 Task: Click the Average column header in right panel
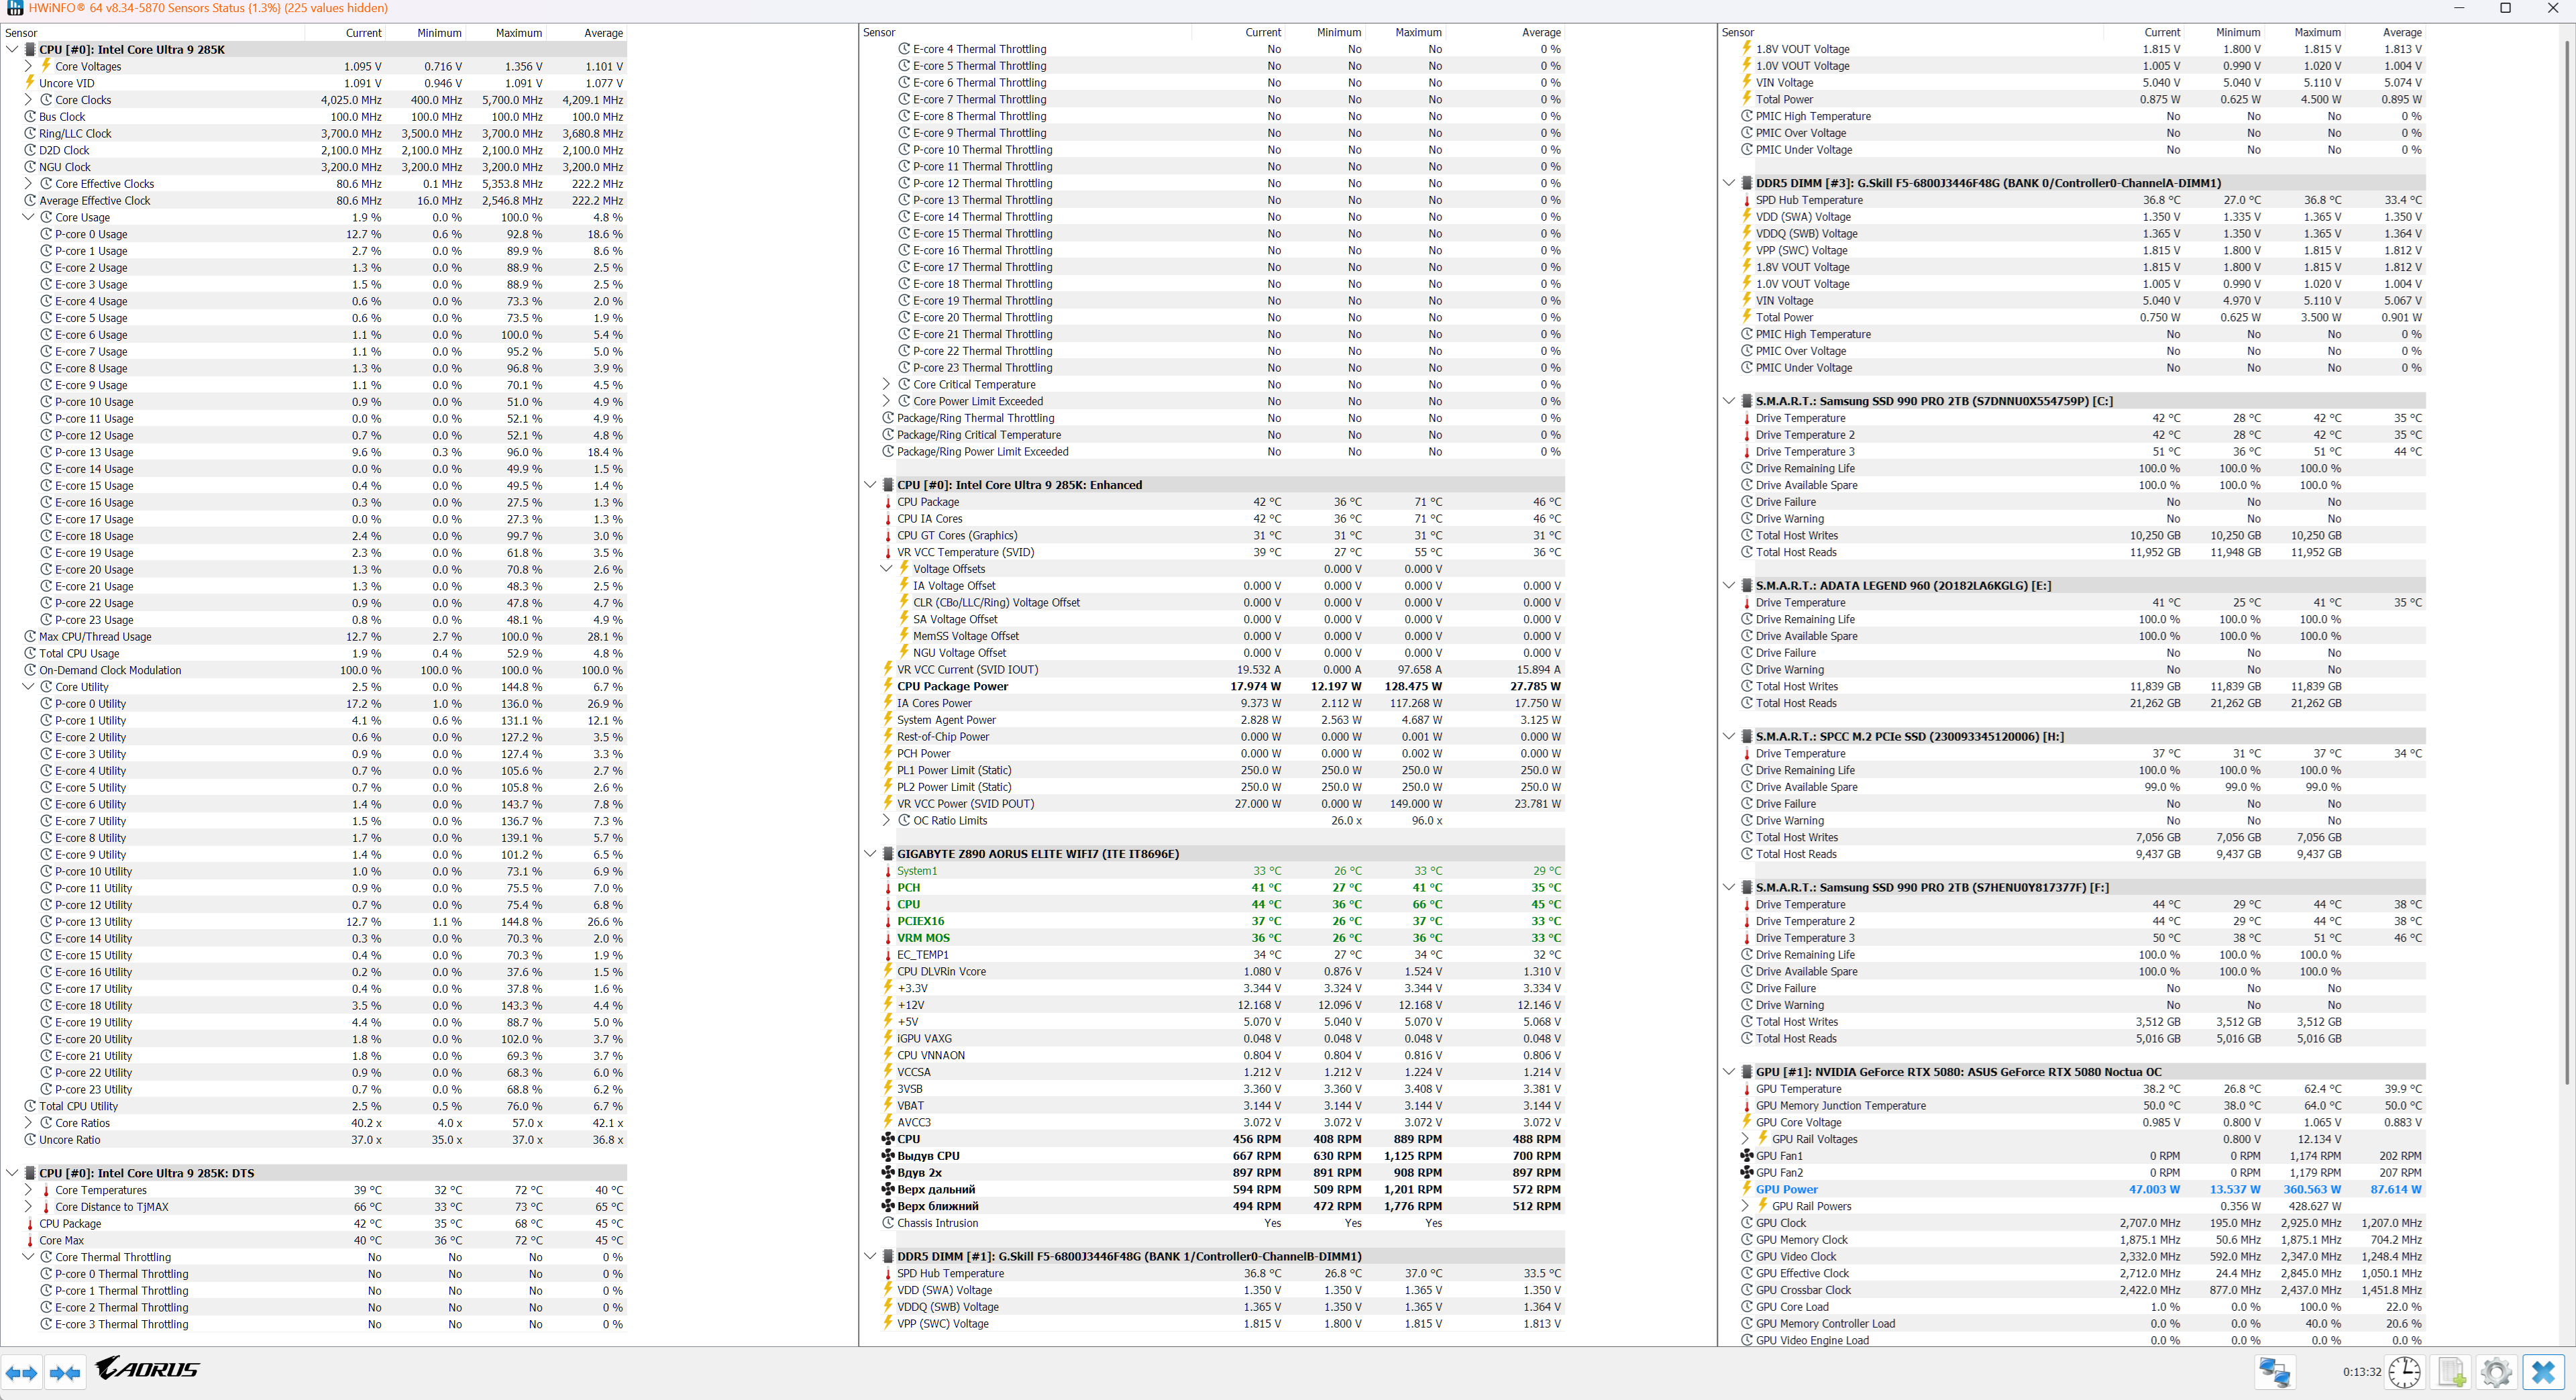tap(2401, 33)
